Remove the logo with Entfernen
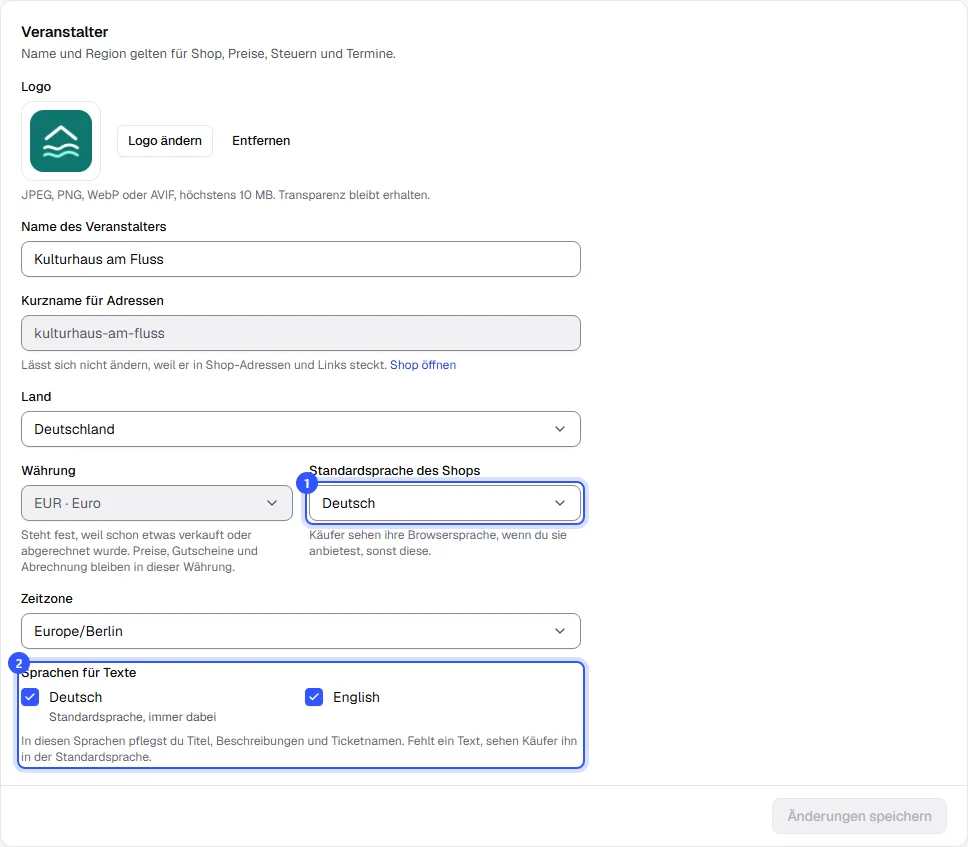This screenshot has width=968, height=847. 261,141
